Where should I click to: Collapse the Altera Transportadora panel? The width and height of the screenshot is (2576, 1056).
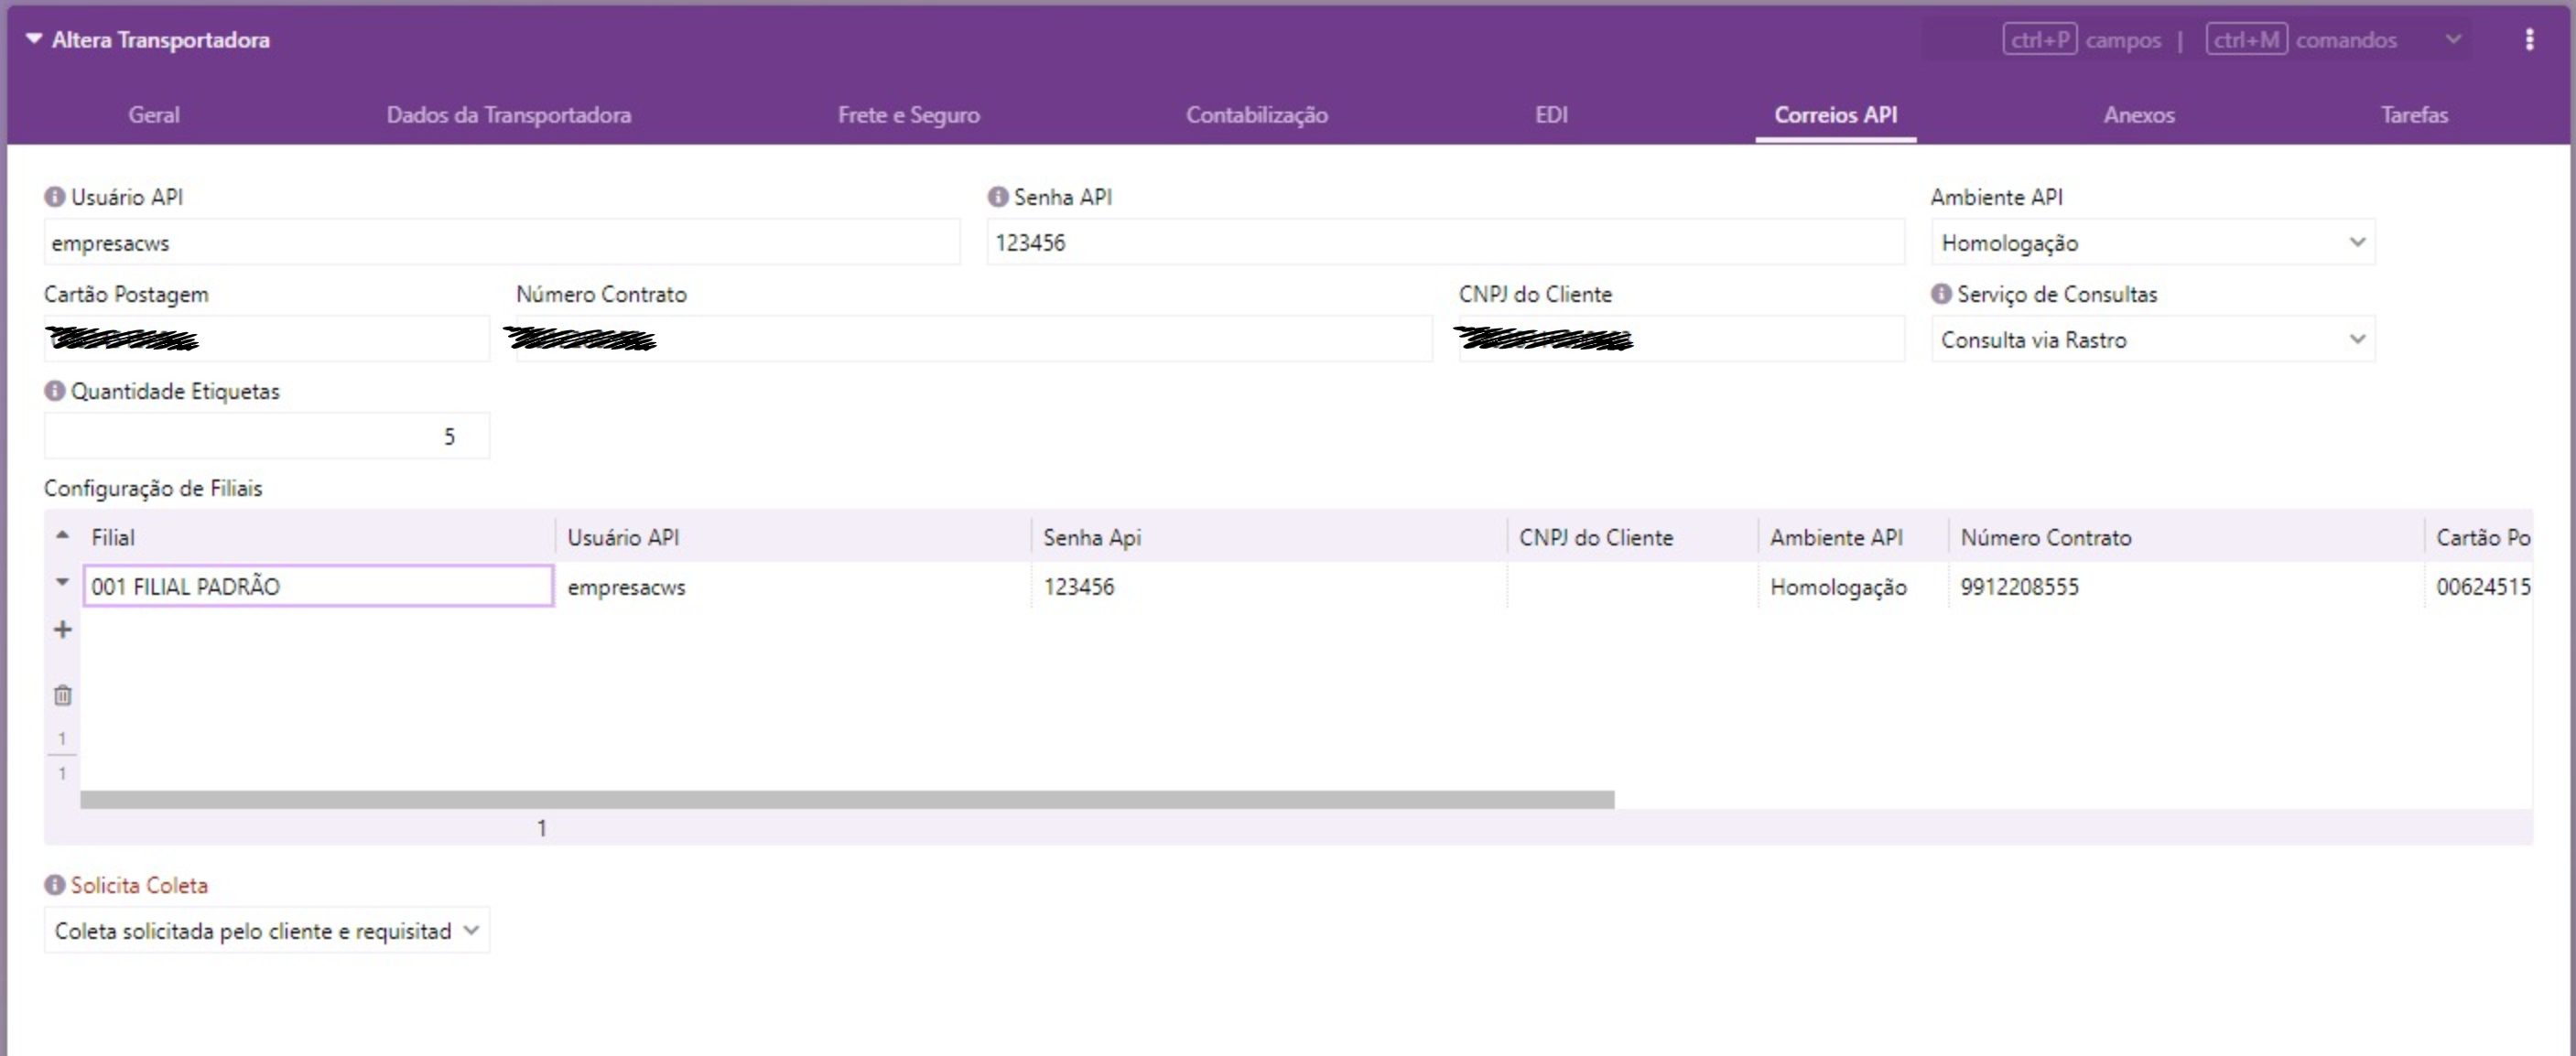click(x=34, y=39)
